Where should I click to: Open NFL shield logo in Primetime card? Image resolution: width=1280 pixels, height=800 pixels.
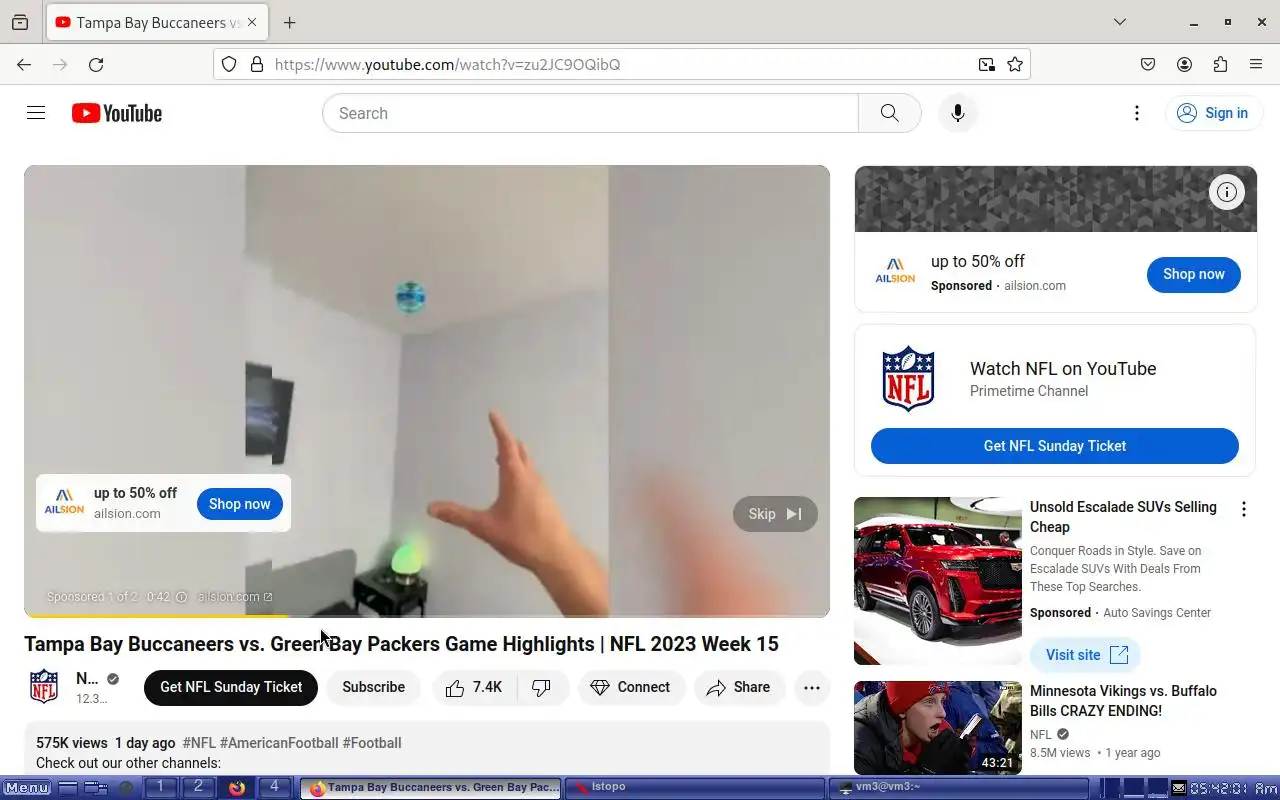908,379
